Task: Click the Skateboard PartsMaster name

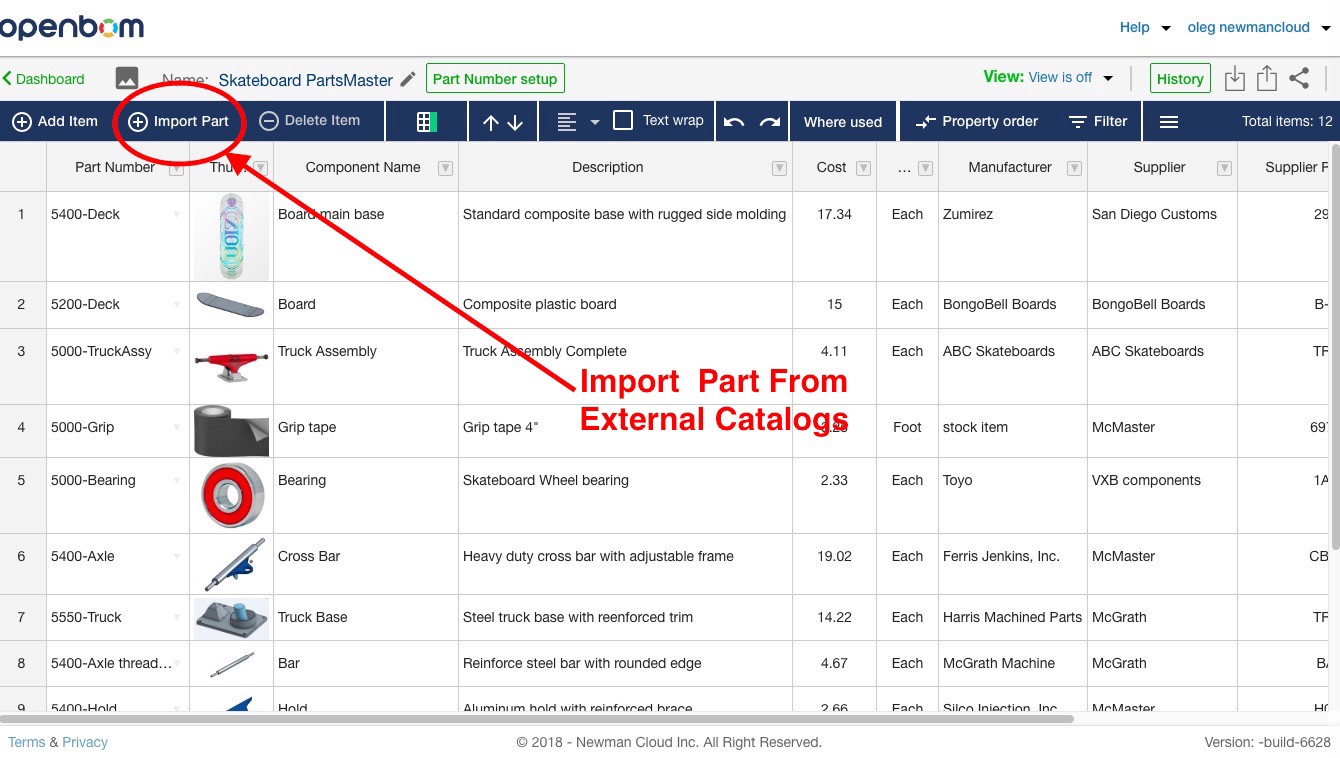Action: click(x=305, y=80)
